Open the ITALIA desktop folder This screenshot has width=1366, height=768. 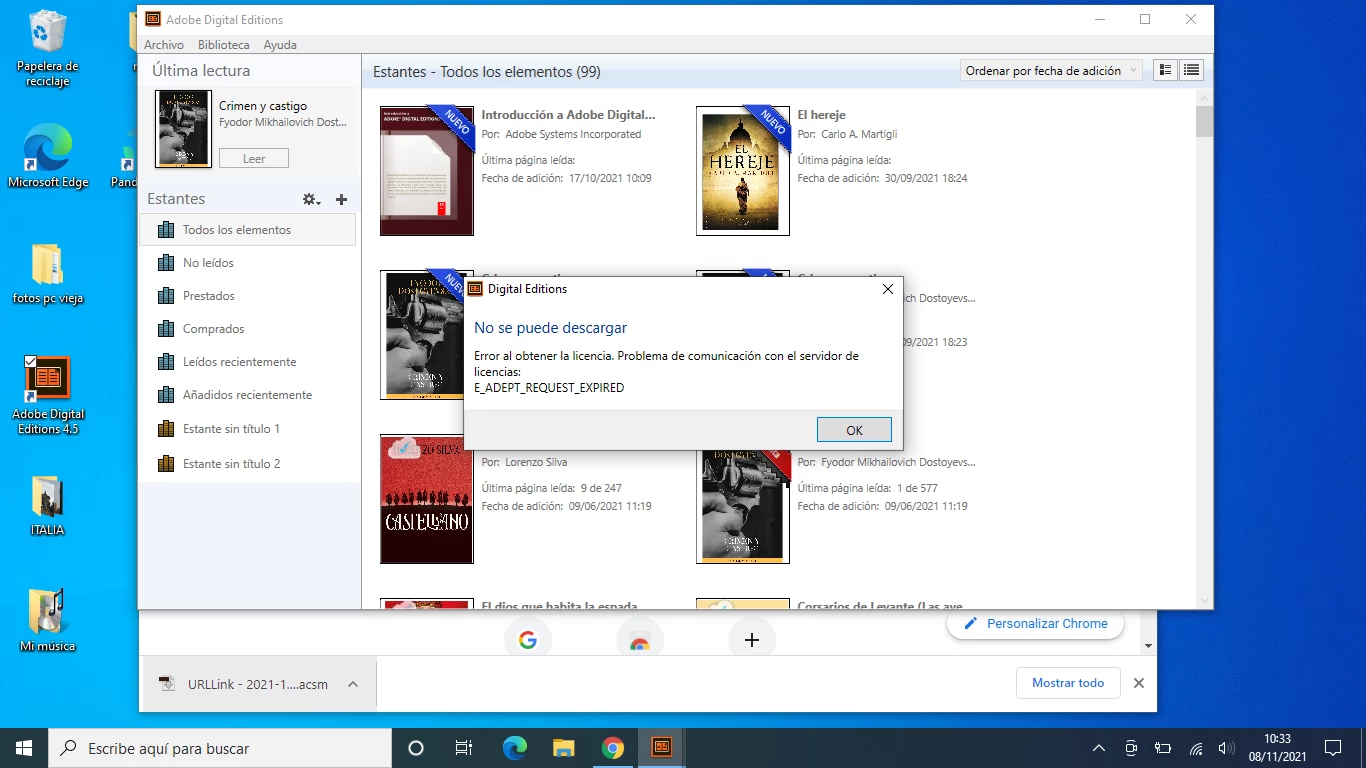pyautogui.click(x=47, y=505)
